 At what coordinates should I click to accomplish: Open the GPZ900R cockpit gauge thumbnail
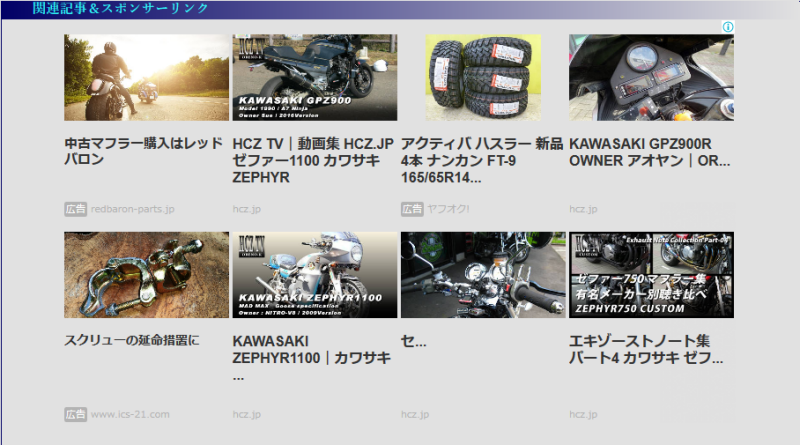[652, 78]
